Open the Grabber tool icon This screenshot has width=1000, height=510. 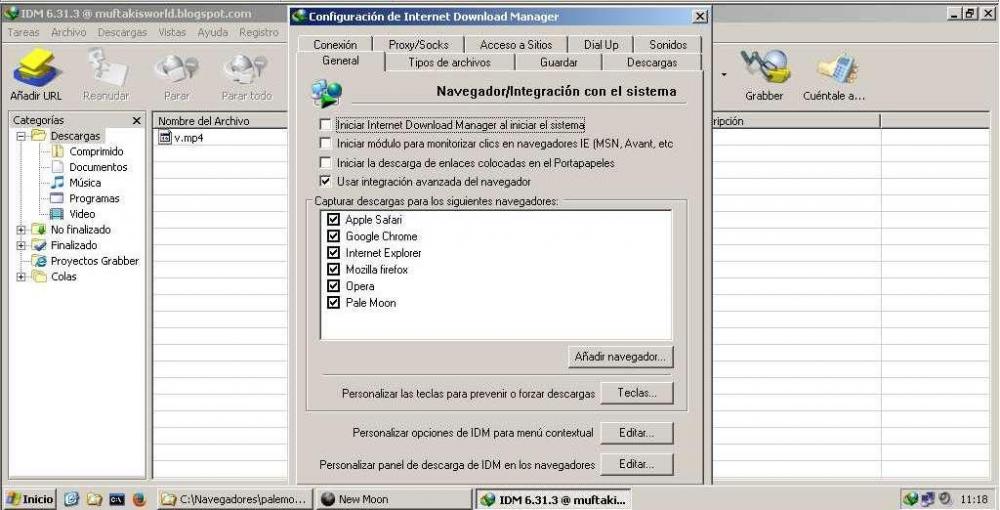[x=763, y=70]
